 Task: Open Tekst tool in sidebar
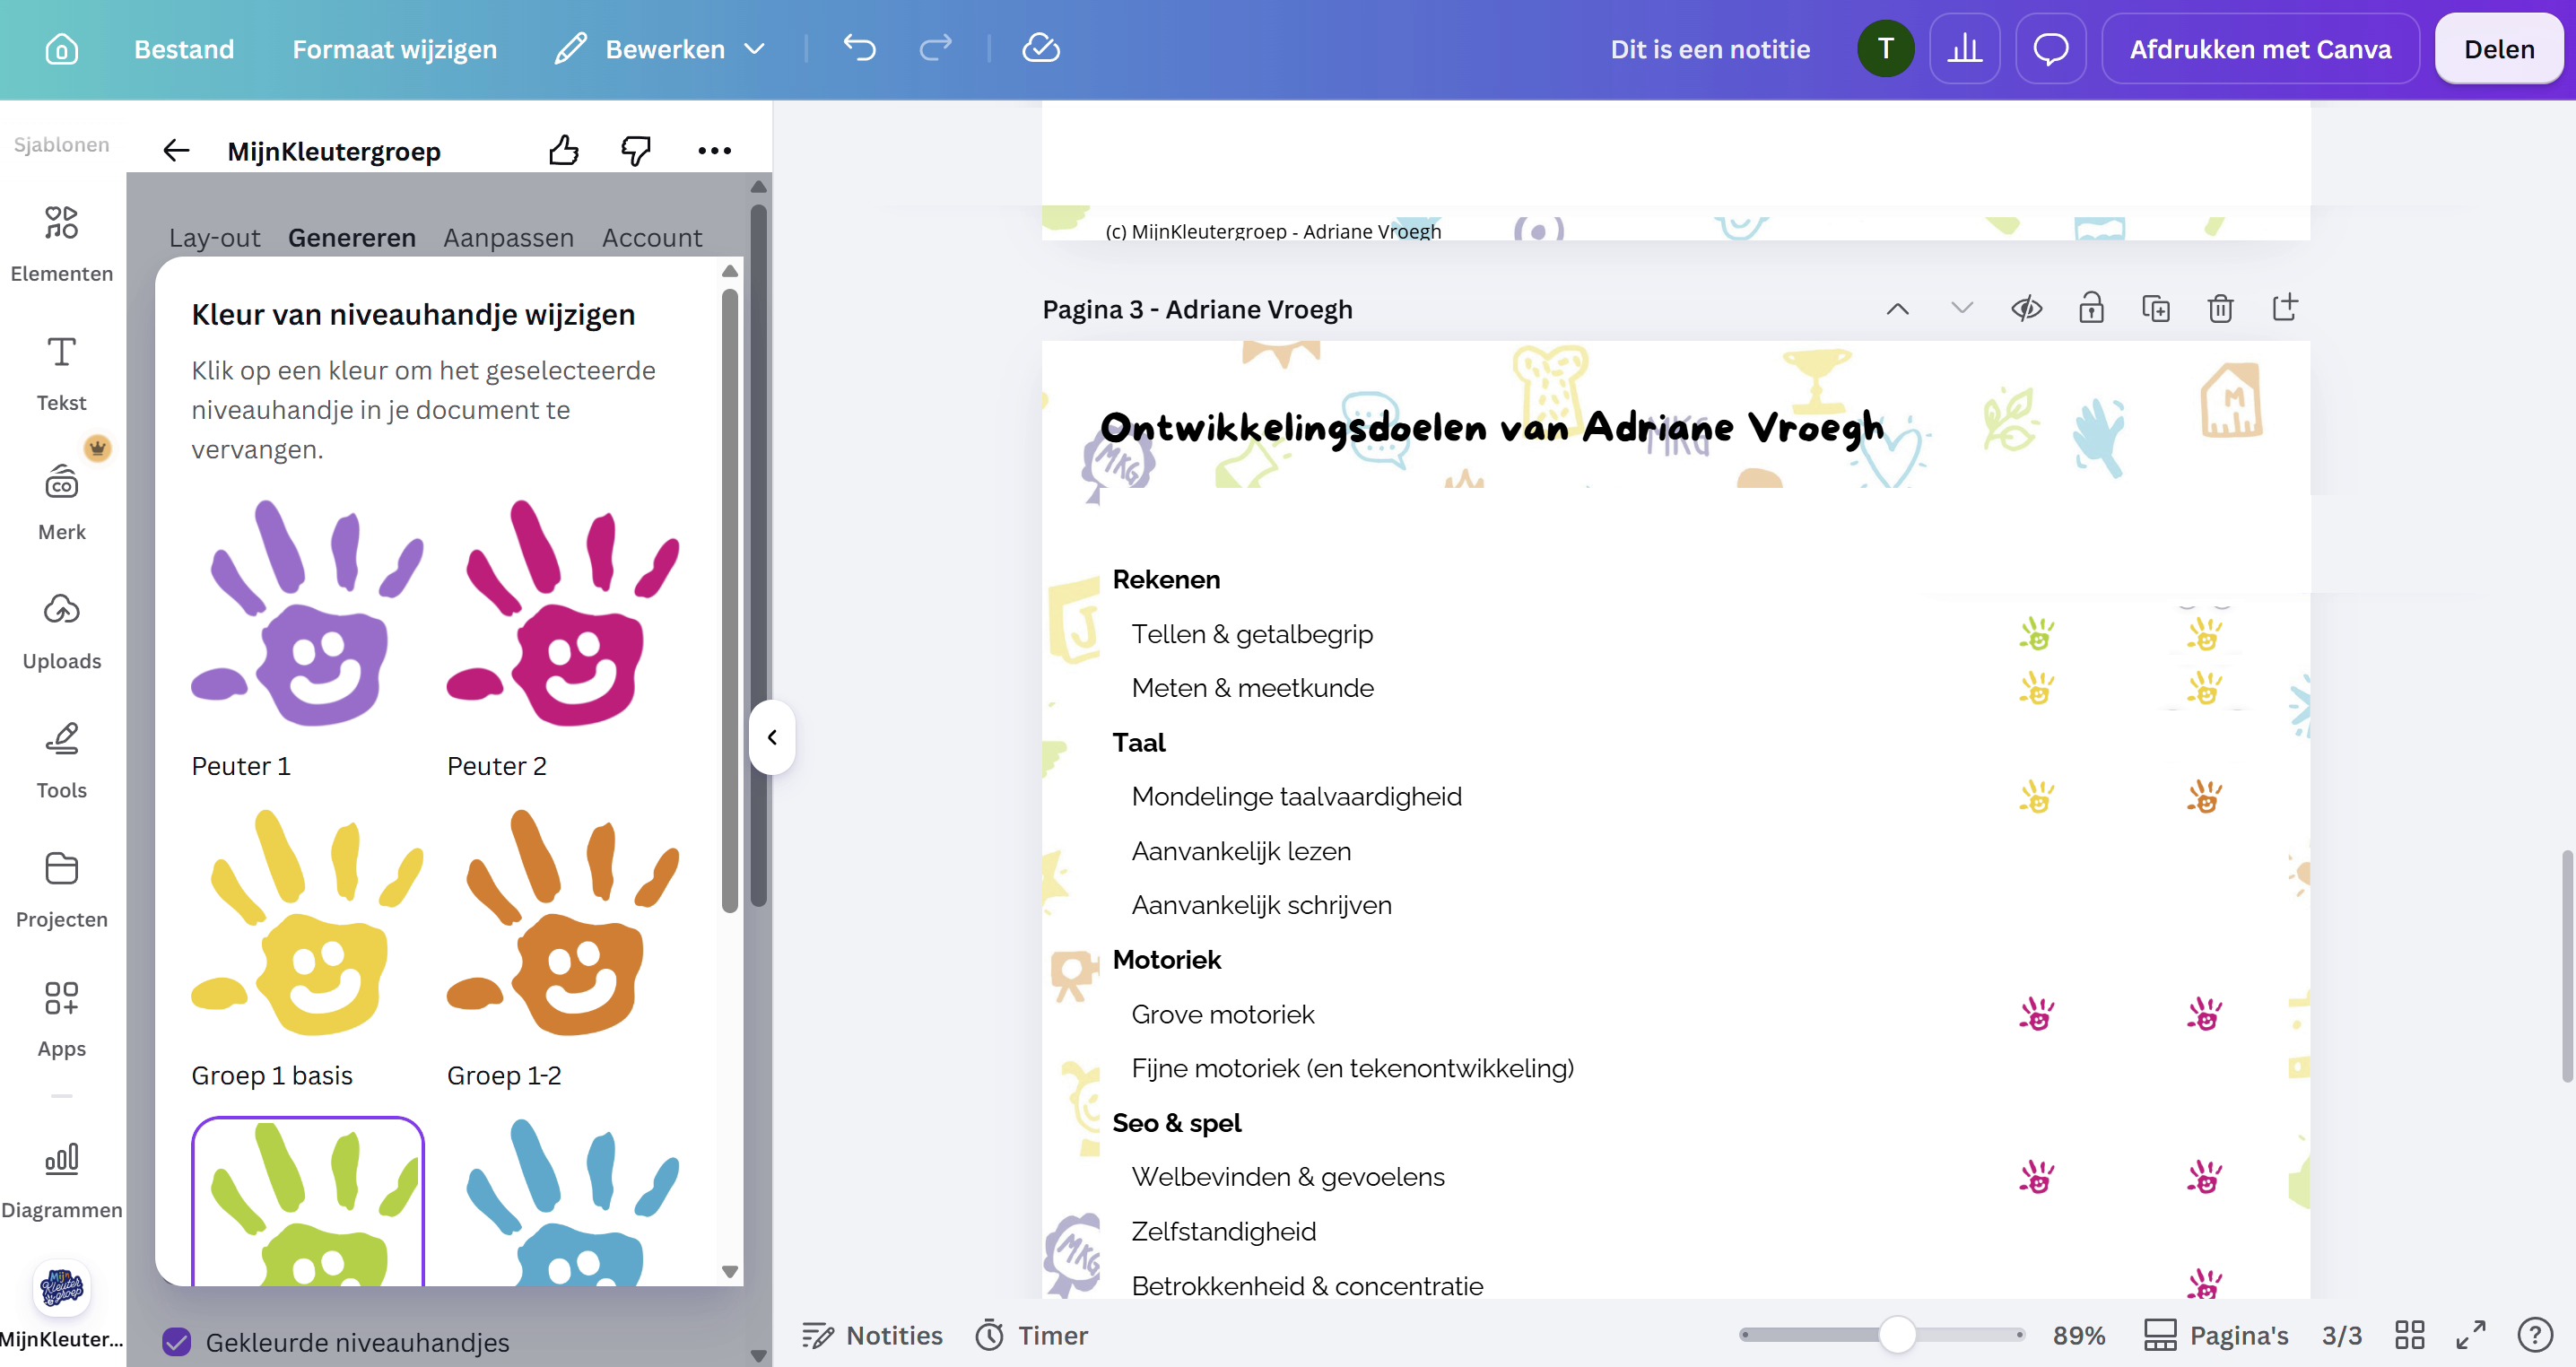pyautogui.click(x=62, y=373)
